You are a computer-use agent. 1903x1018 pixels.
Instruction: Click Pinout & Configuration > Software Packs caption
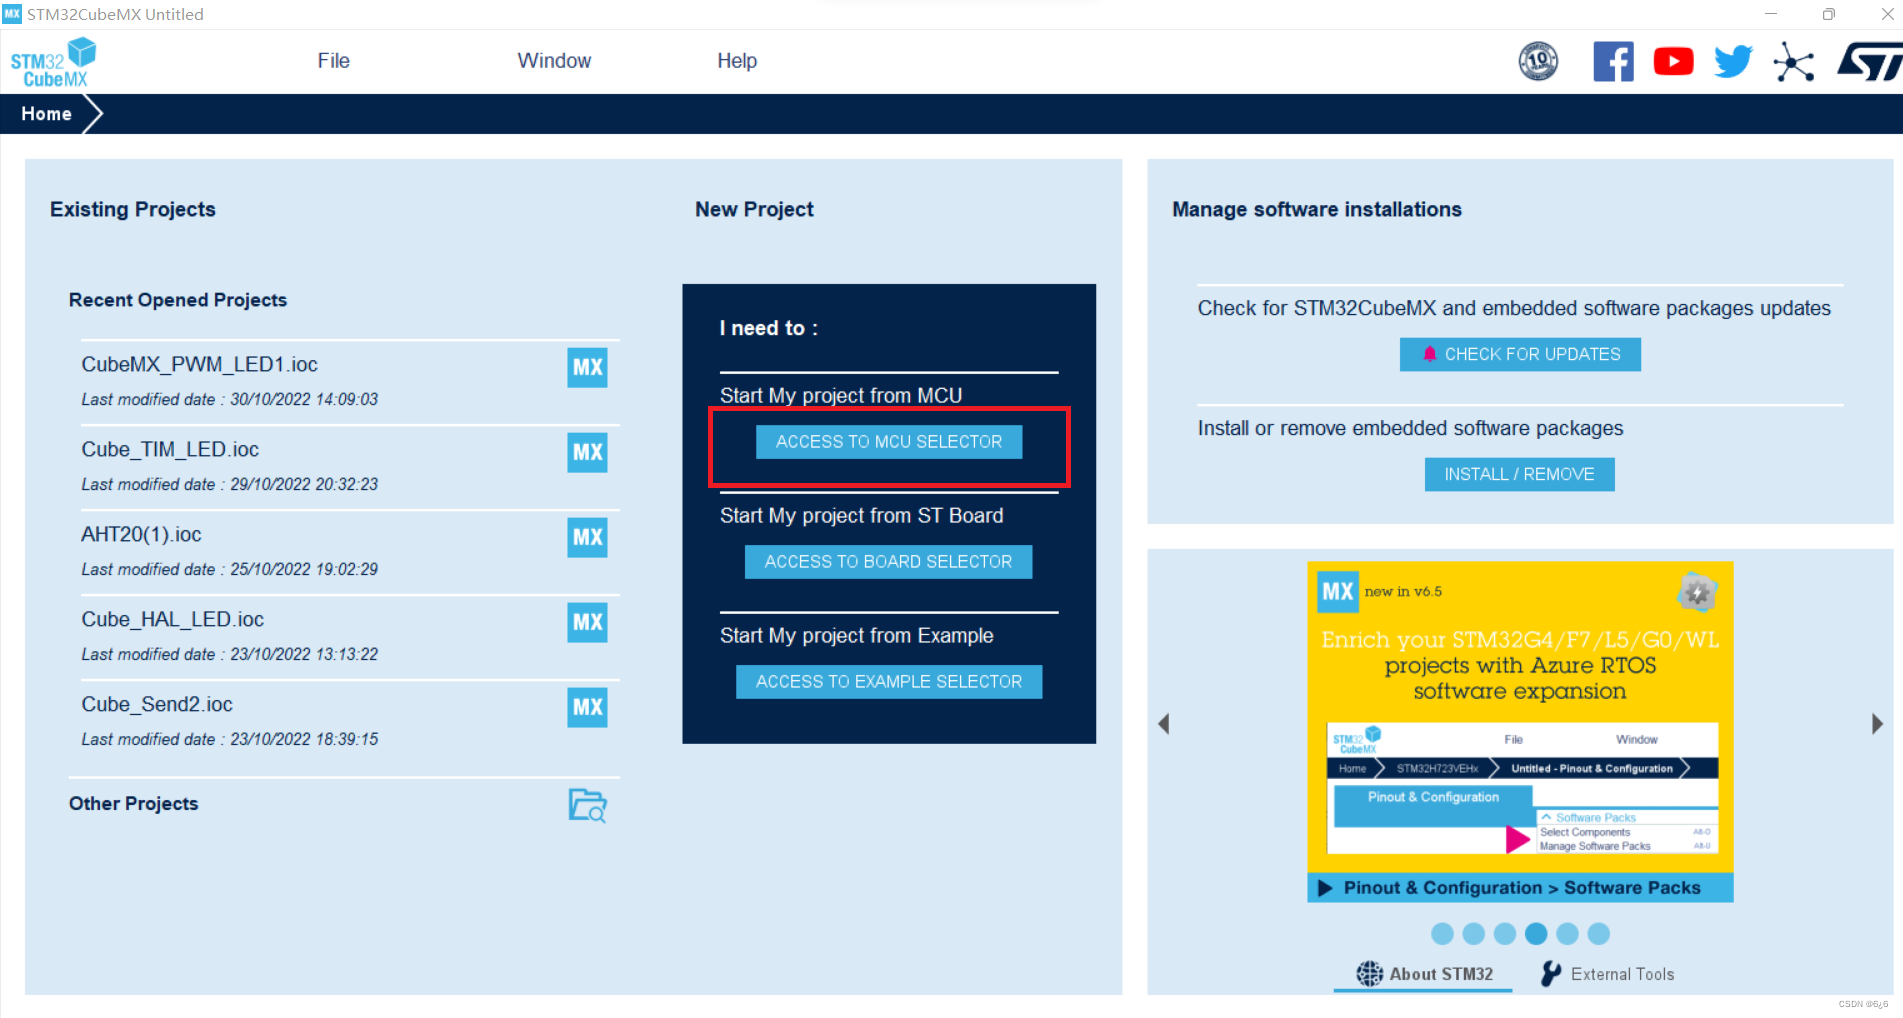point(1520,888)
